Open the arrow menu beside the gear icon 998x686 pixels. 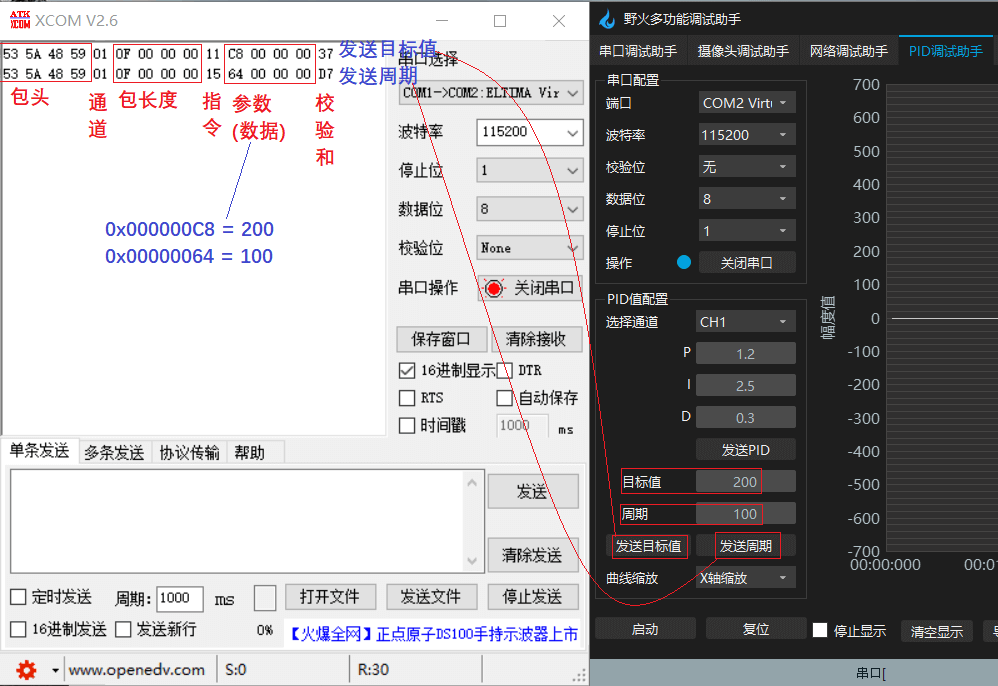tap(55, 670)
